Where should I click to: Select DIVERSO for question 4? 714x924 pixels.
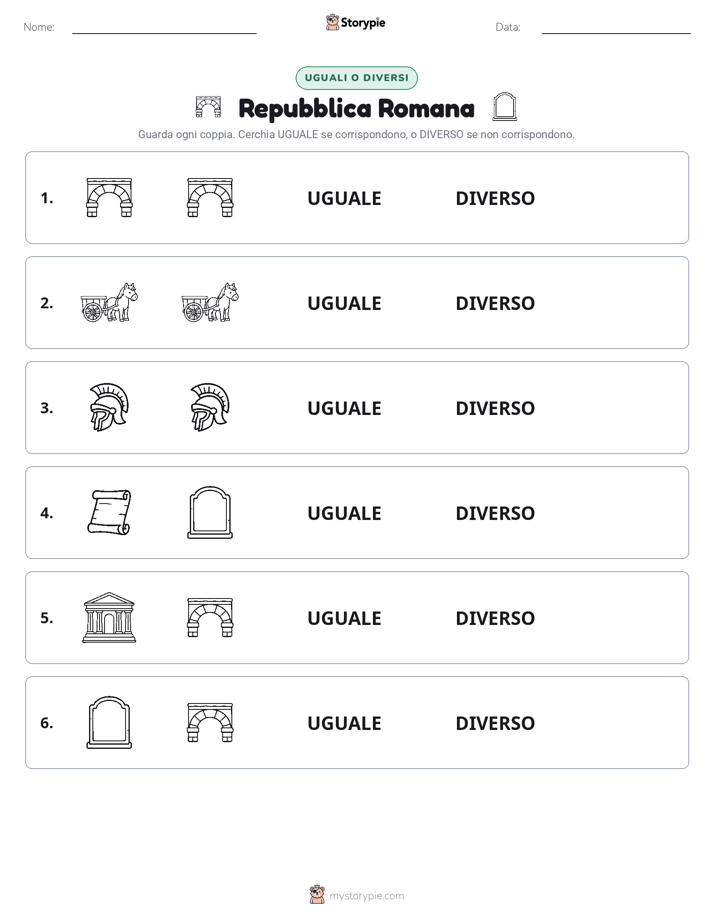pos(495,513)
